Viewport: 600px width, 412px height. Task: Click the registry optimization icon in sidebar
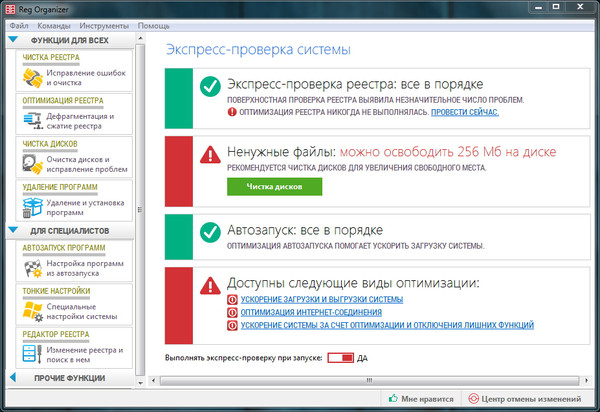click(x=32, y=121)
